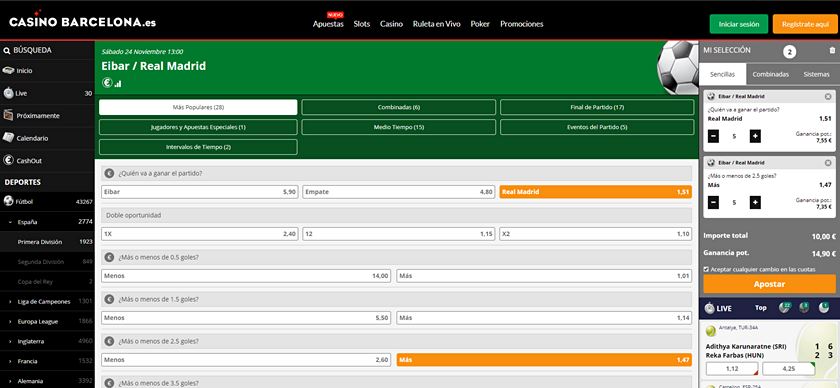840x388 pixels.
Task: Select the soccer ball filter with badge 22 in LIVE panel
Action: pos(785,308)
